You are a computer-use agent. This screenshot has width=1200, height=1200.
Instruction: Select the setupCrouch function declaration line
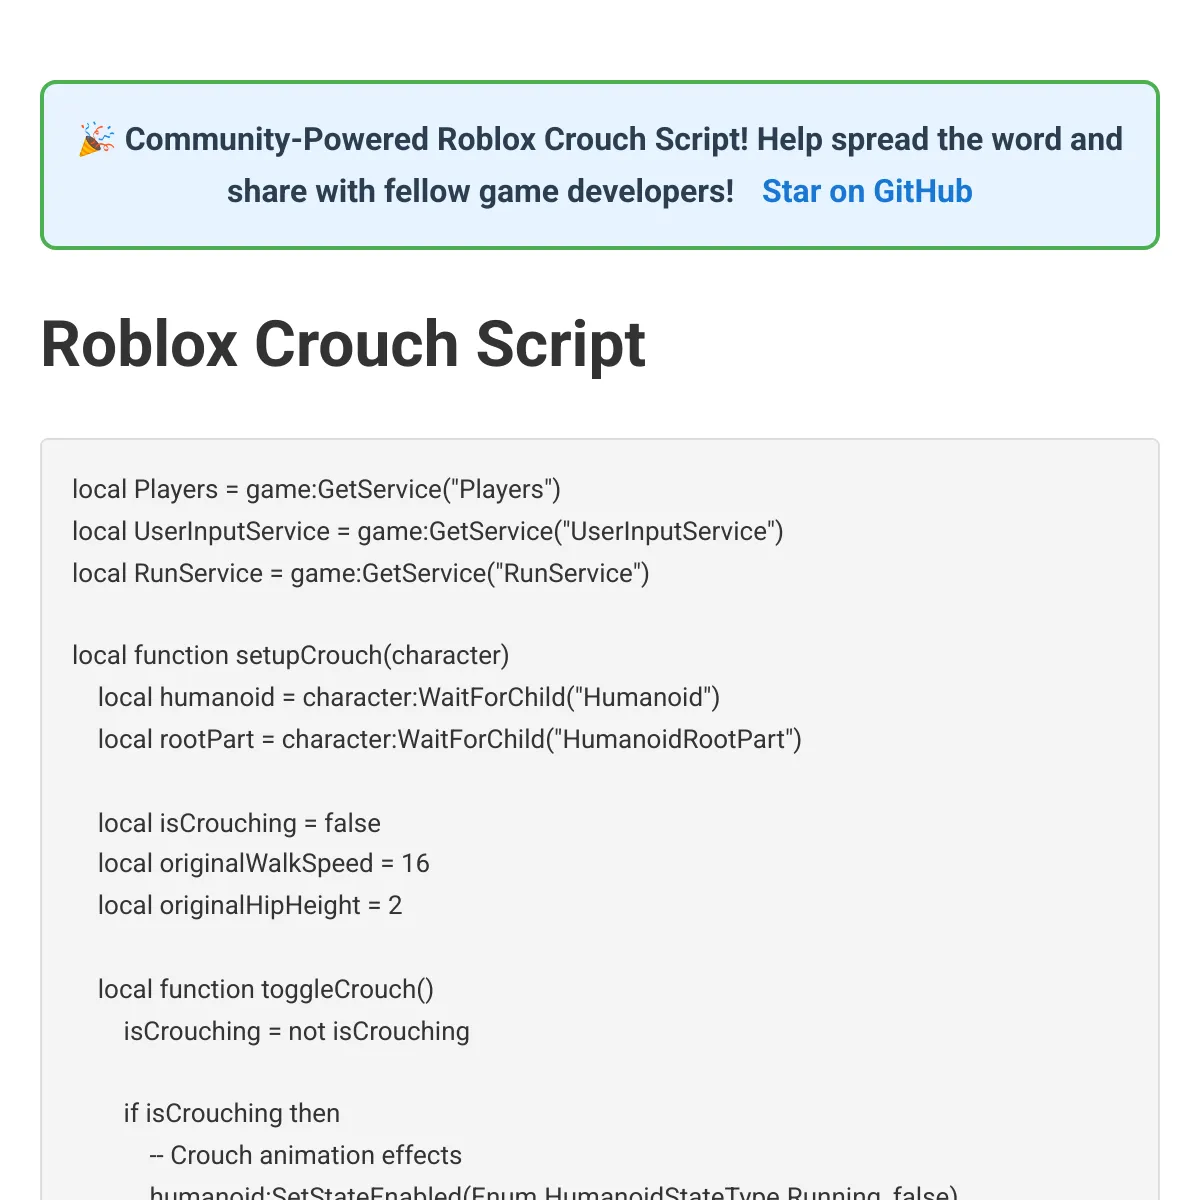tap(291, 655)
